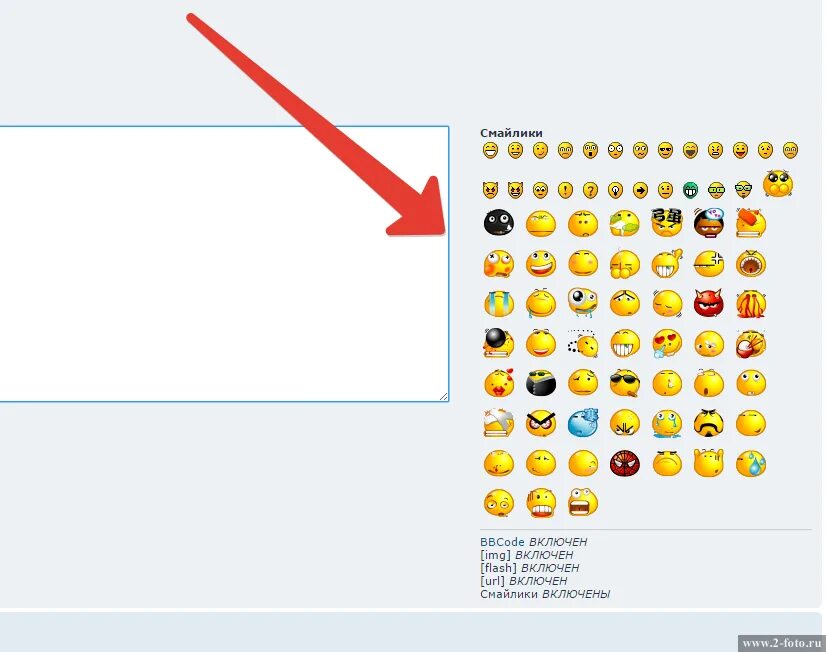The height and width of the screenshot is (652, 826).
Task: Insert the smiley with anger vein mark
Action: pyautogui.click(x=709, y=263)
